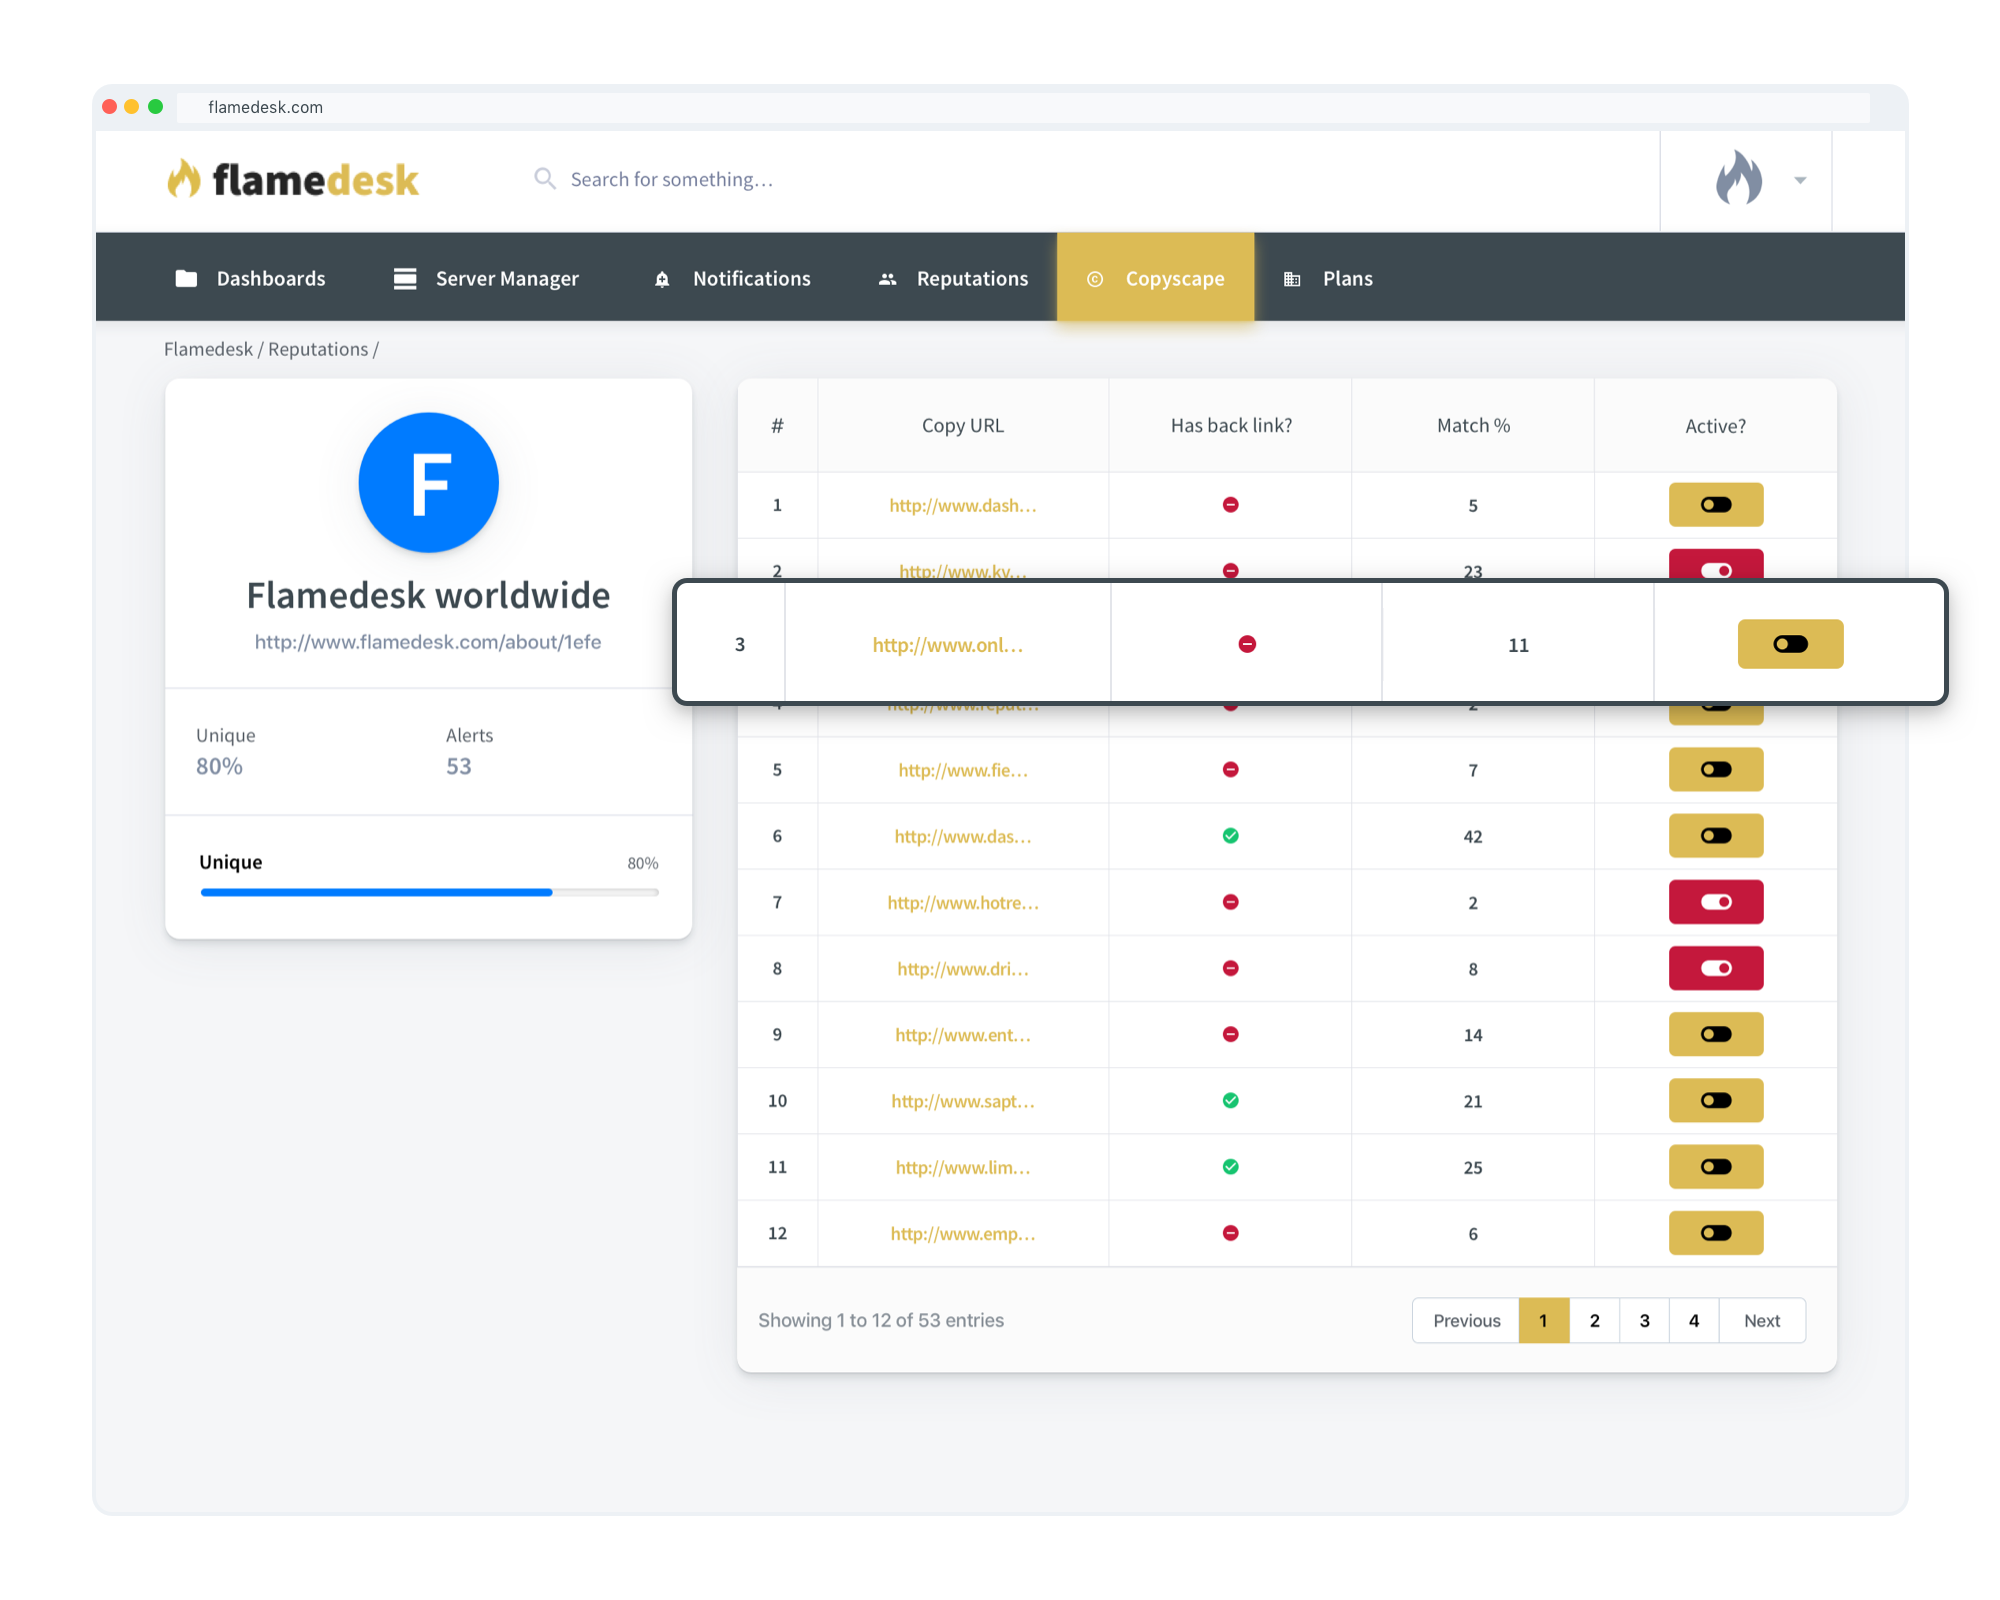2000x1600 pixels.
Task: Click the Previous pagination button
Action: pos(1466,1321)
